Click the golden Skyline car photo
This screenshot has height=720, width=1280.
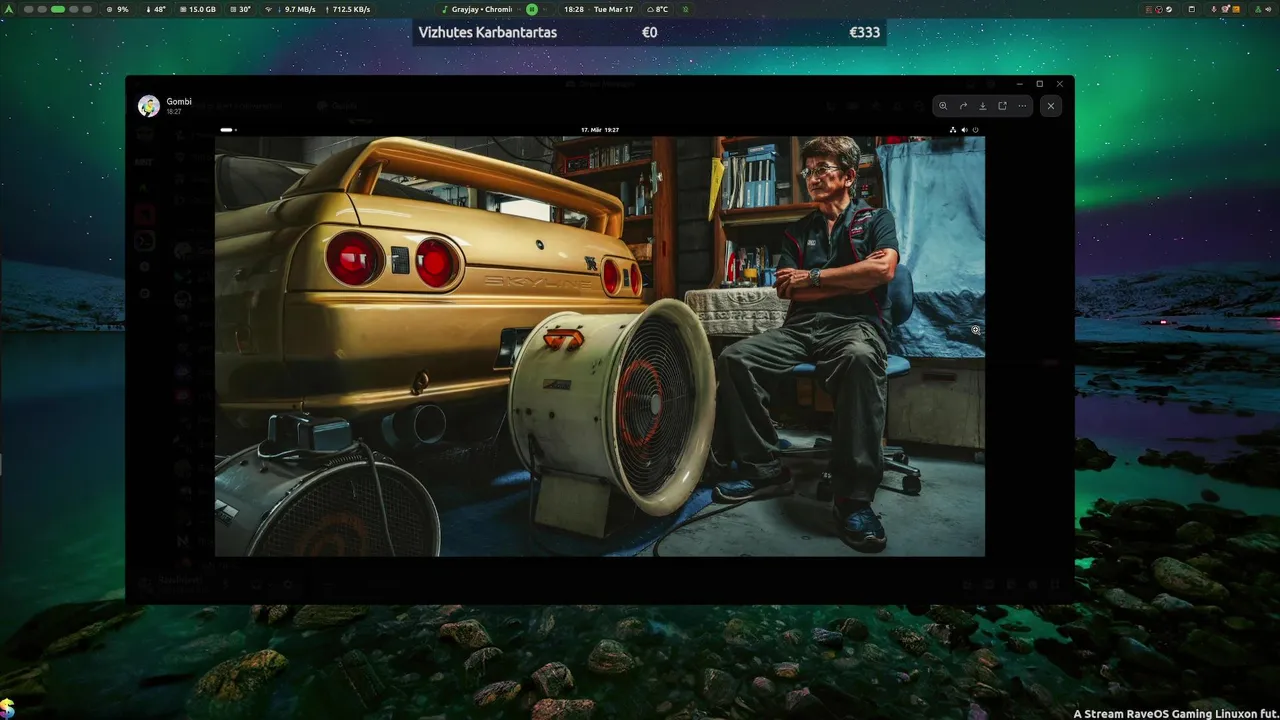tap(600, 346)
